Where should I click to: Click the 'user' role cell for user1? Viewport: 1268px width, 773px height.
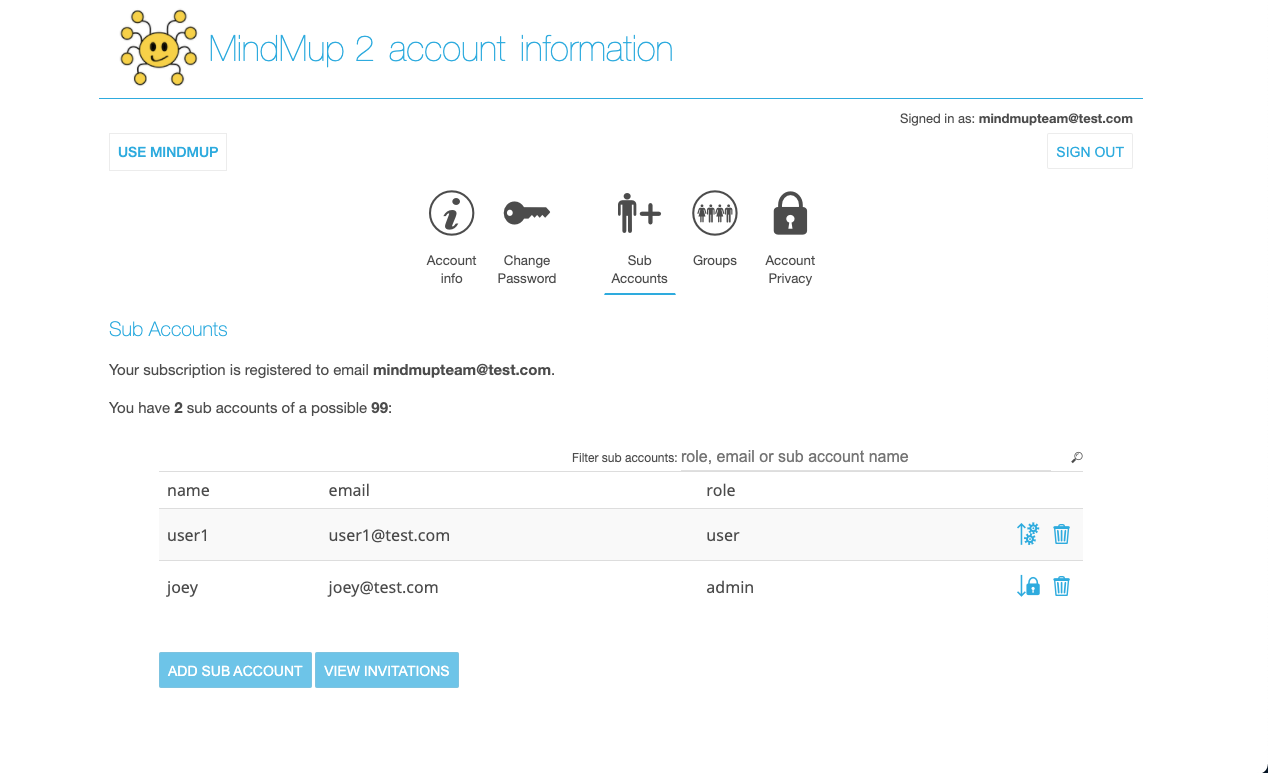(x=723, y=535)
